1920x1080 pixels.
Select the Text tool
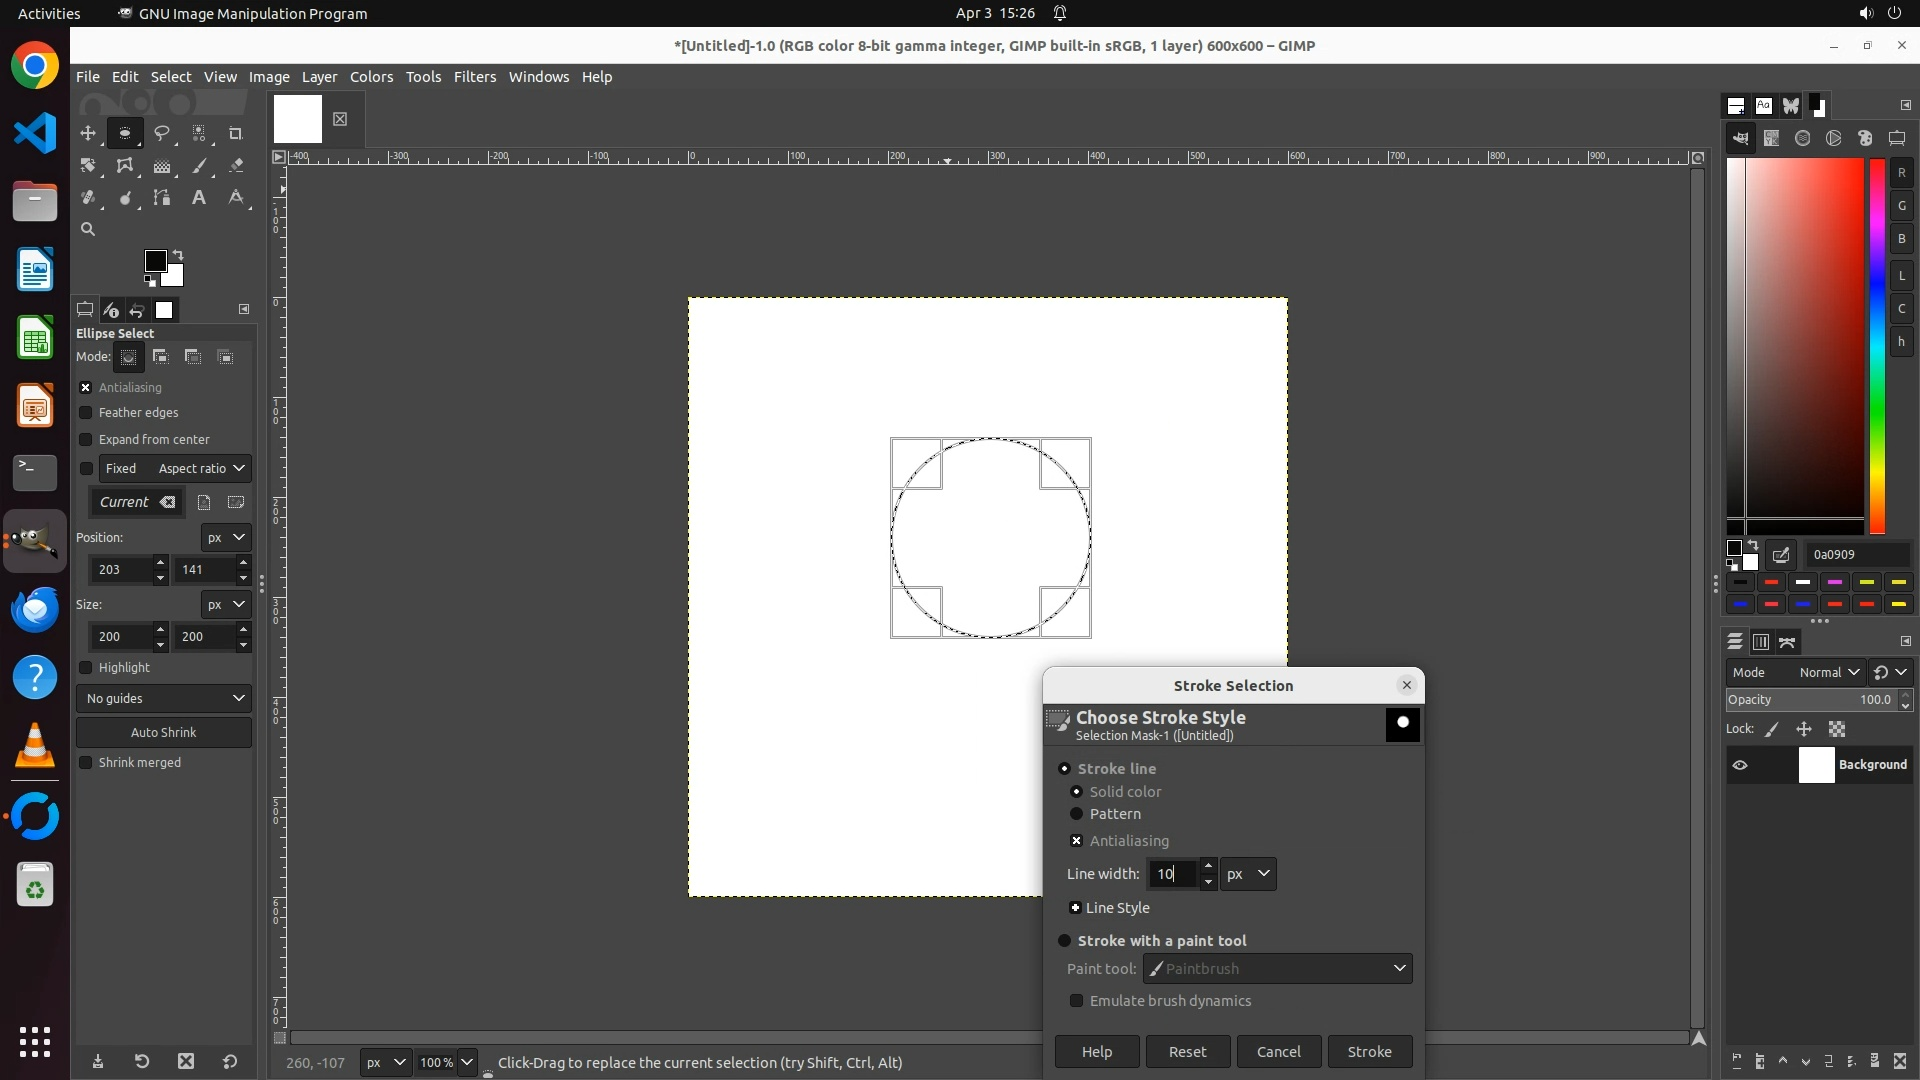click(x=199, y=198)
